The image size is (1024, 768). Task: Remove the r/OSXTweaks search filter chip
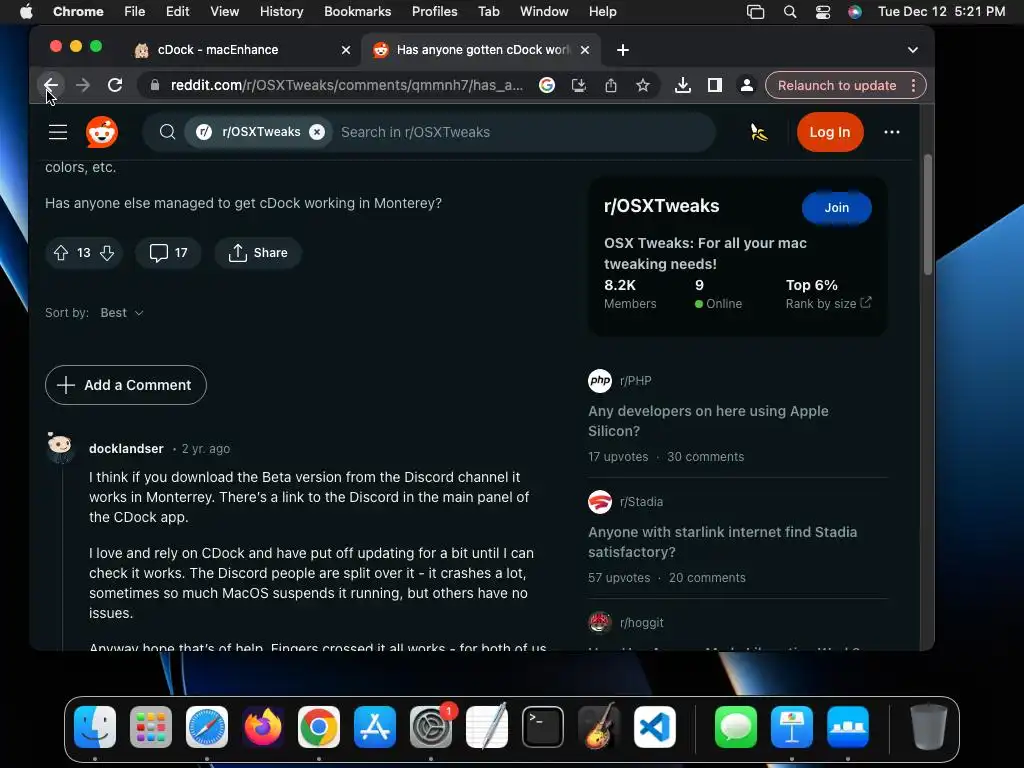point(317,132)
